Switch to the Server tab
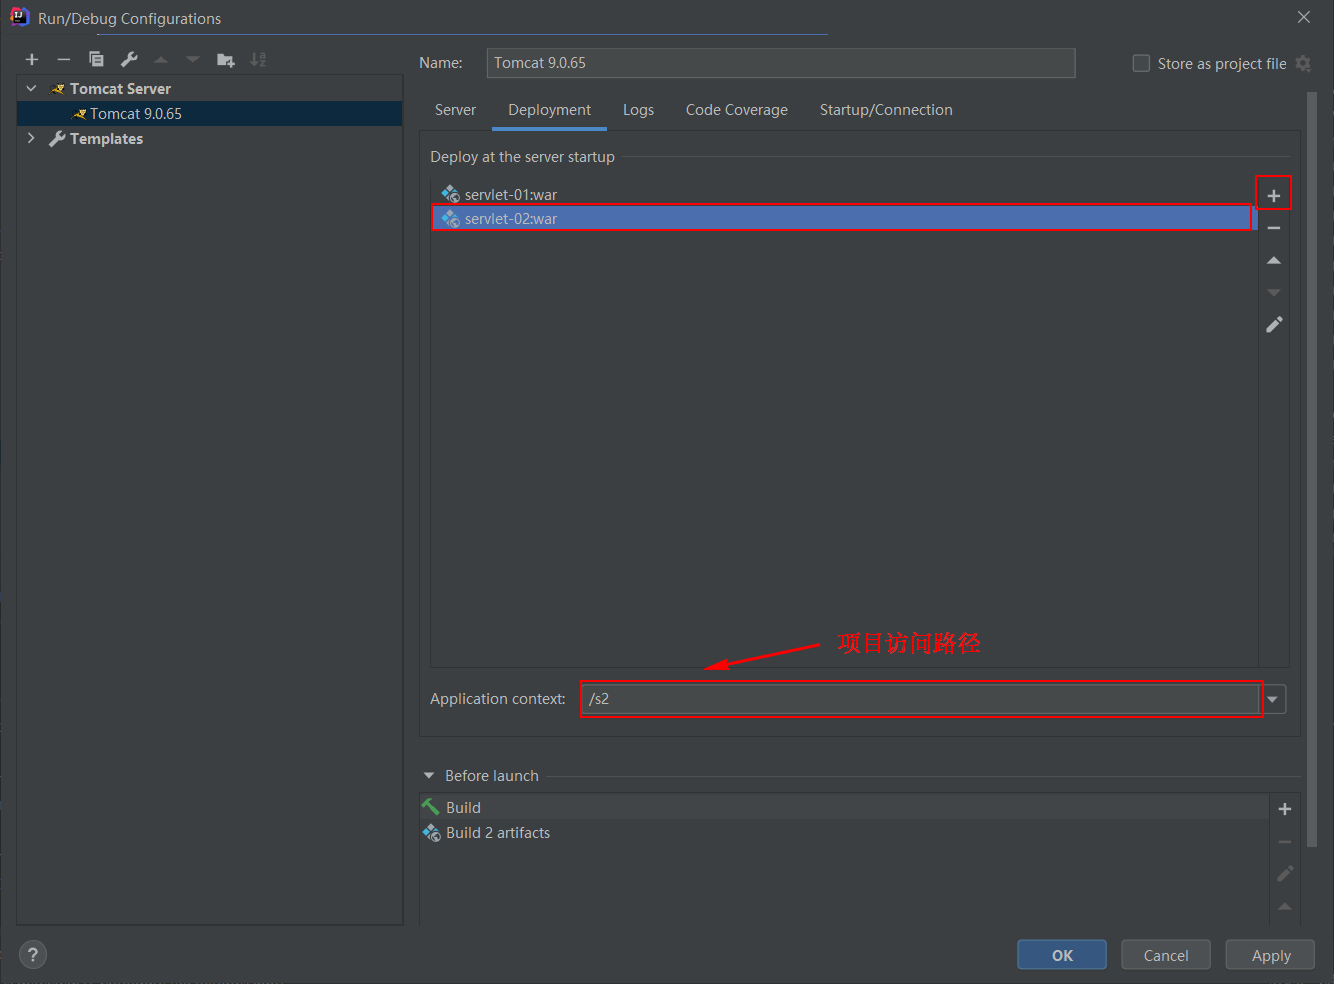 tap(455, 110)
